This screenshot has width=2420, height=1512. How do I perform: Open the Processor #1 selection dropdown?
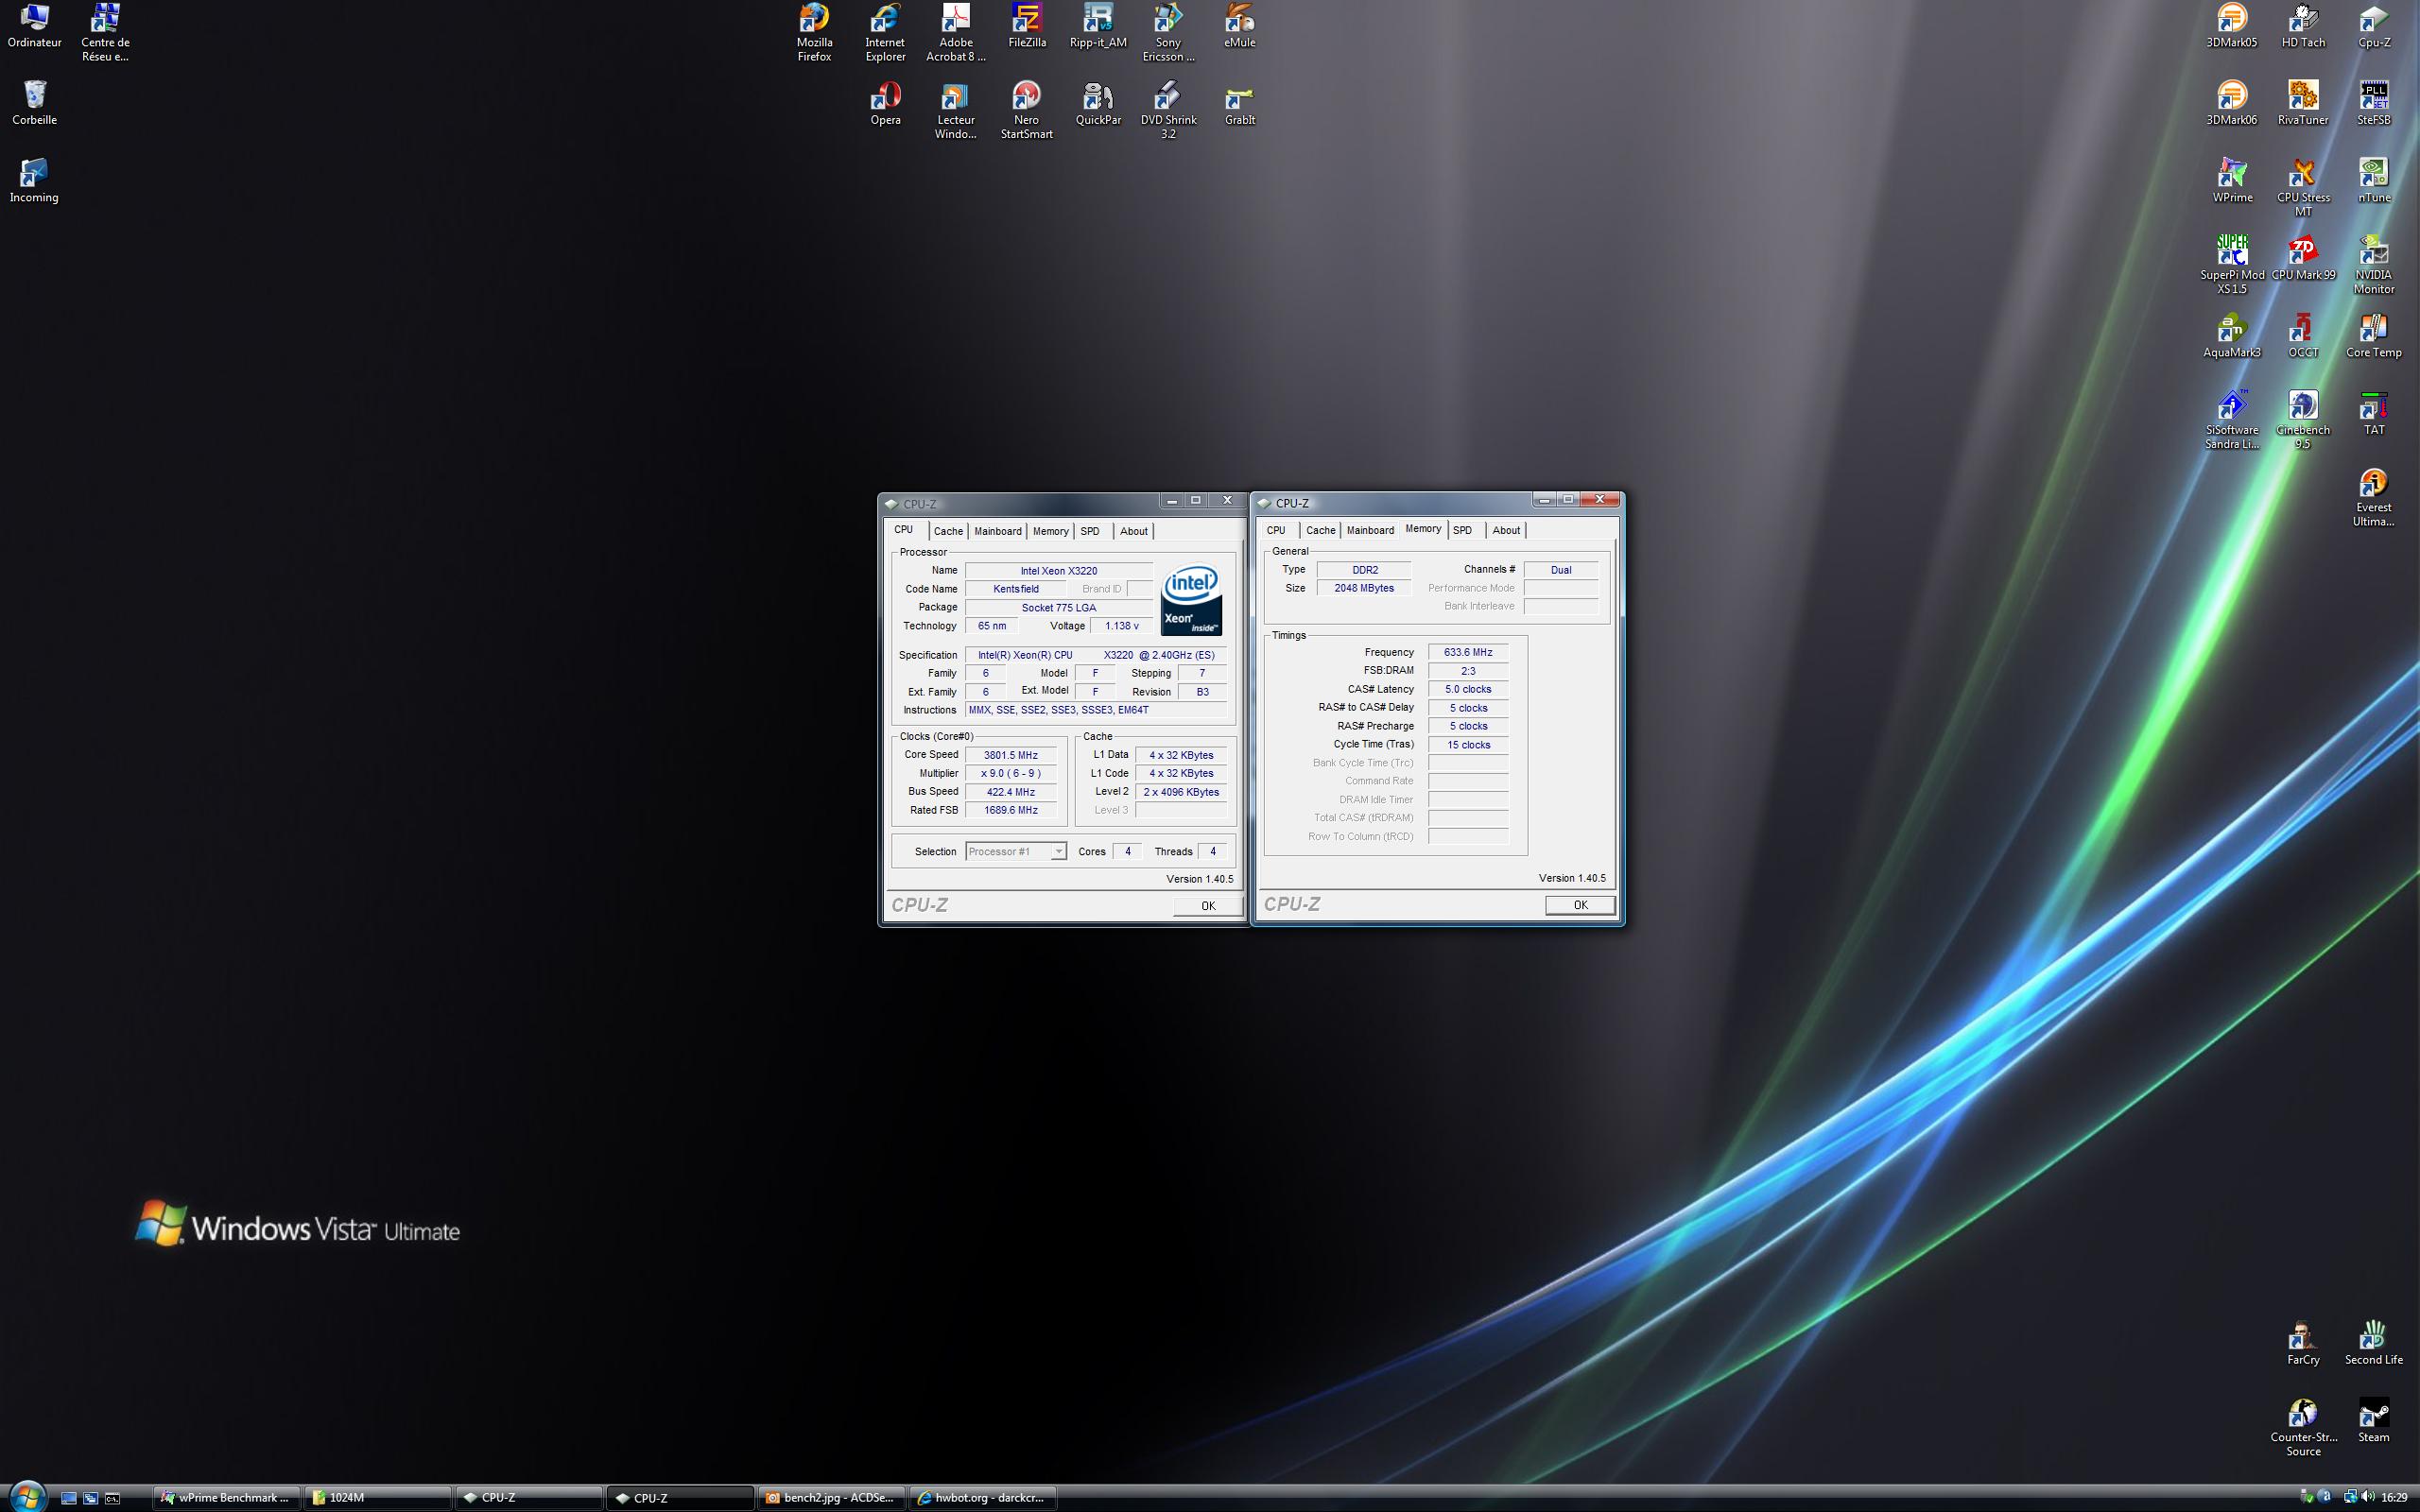pyautogui.click(x=1016, y=851)
